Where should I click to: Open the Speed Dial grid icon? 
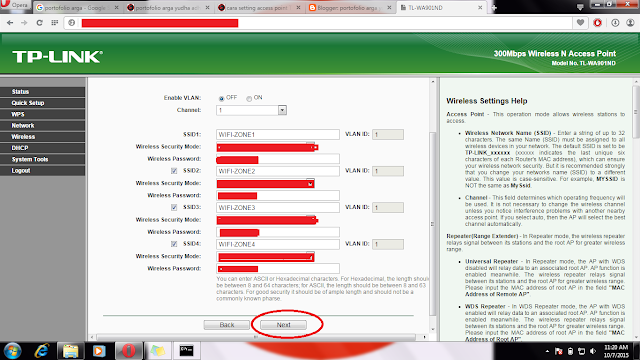(x=55, y=23)
